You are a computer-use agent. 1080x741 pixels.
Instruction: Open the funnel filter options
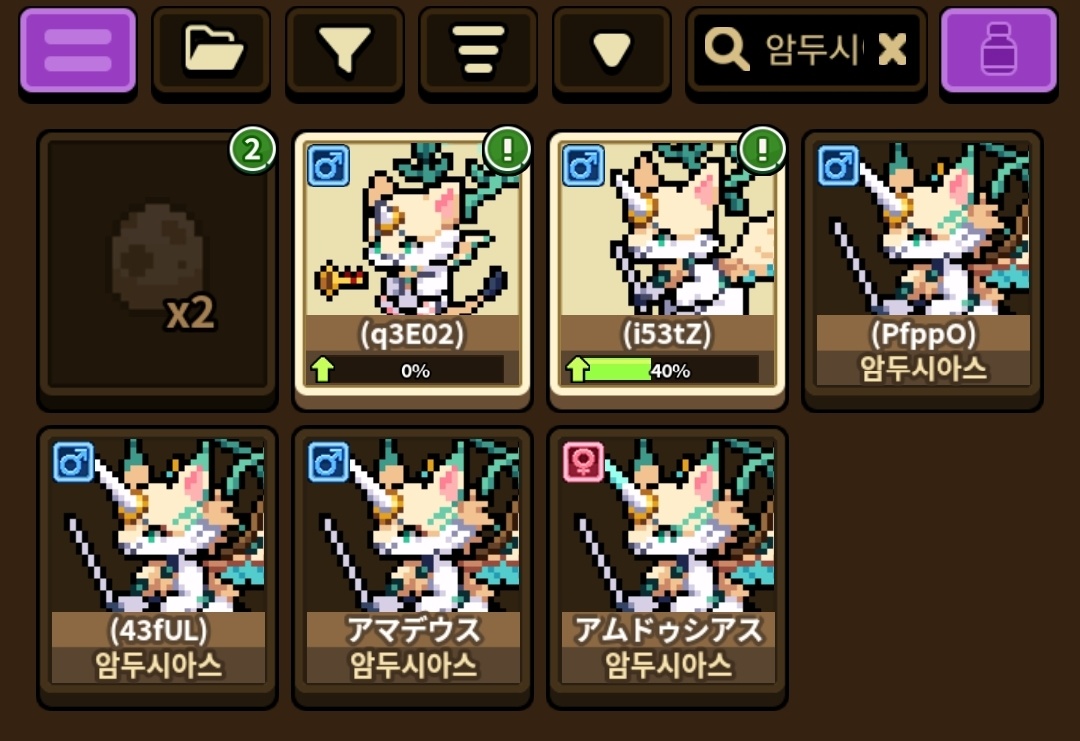click(x=344, y=51)
